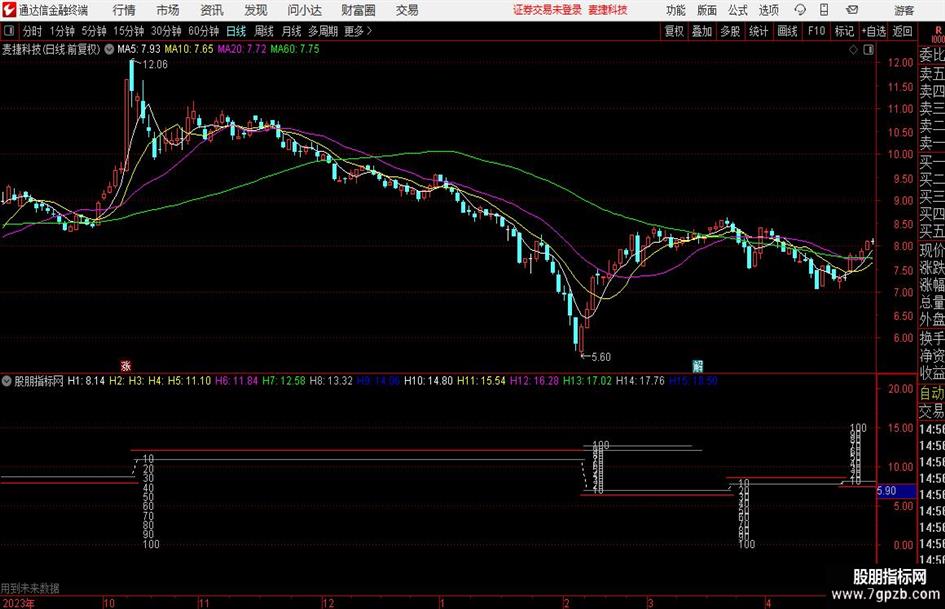
Task: Click the blue 解 marker below the chart
Action: (x=697, y=366)
